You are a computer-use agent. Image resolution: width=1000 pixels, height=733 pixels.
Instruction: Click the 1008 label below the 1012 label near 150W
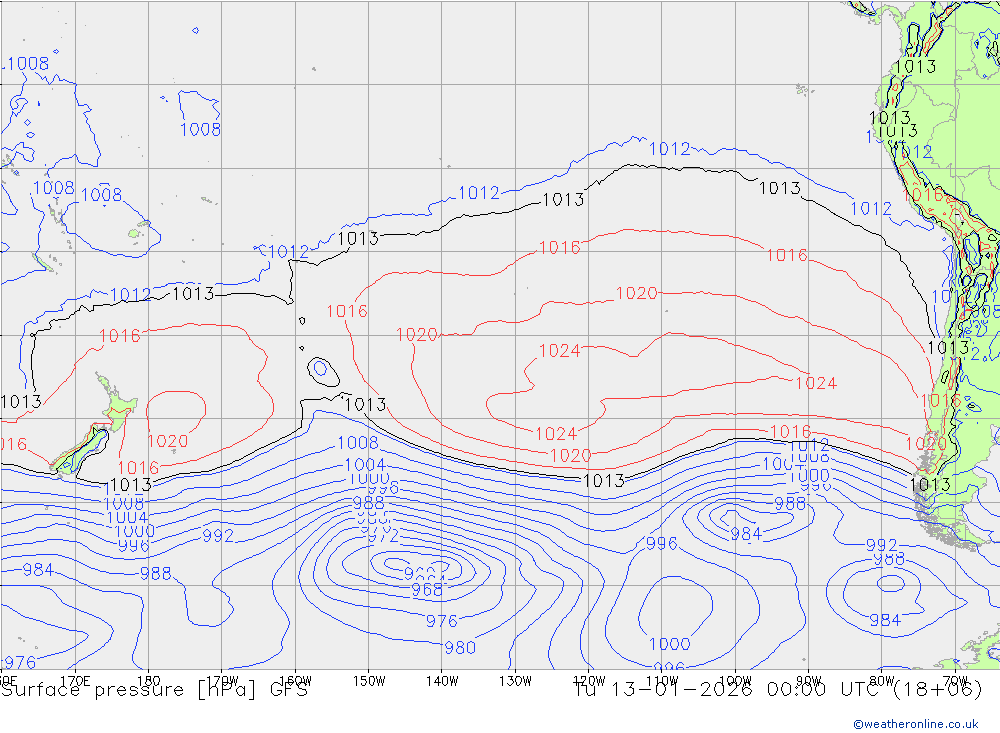358,443
